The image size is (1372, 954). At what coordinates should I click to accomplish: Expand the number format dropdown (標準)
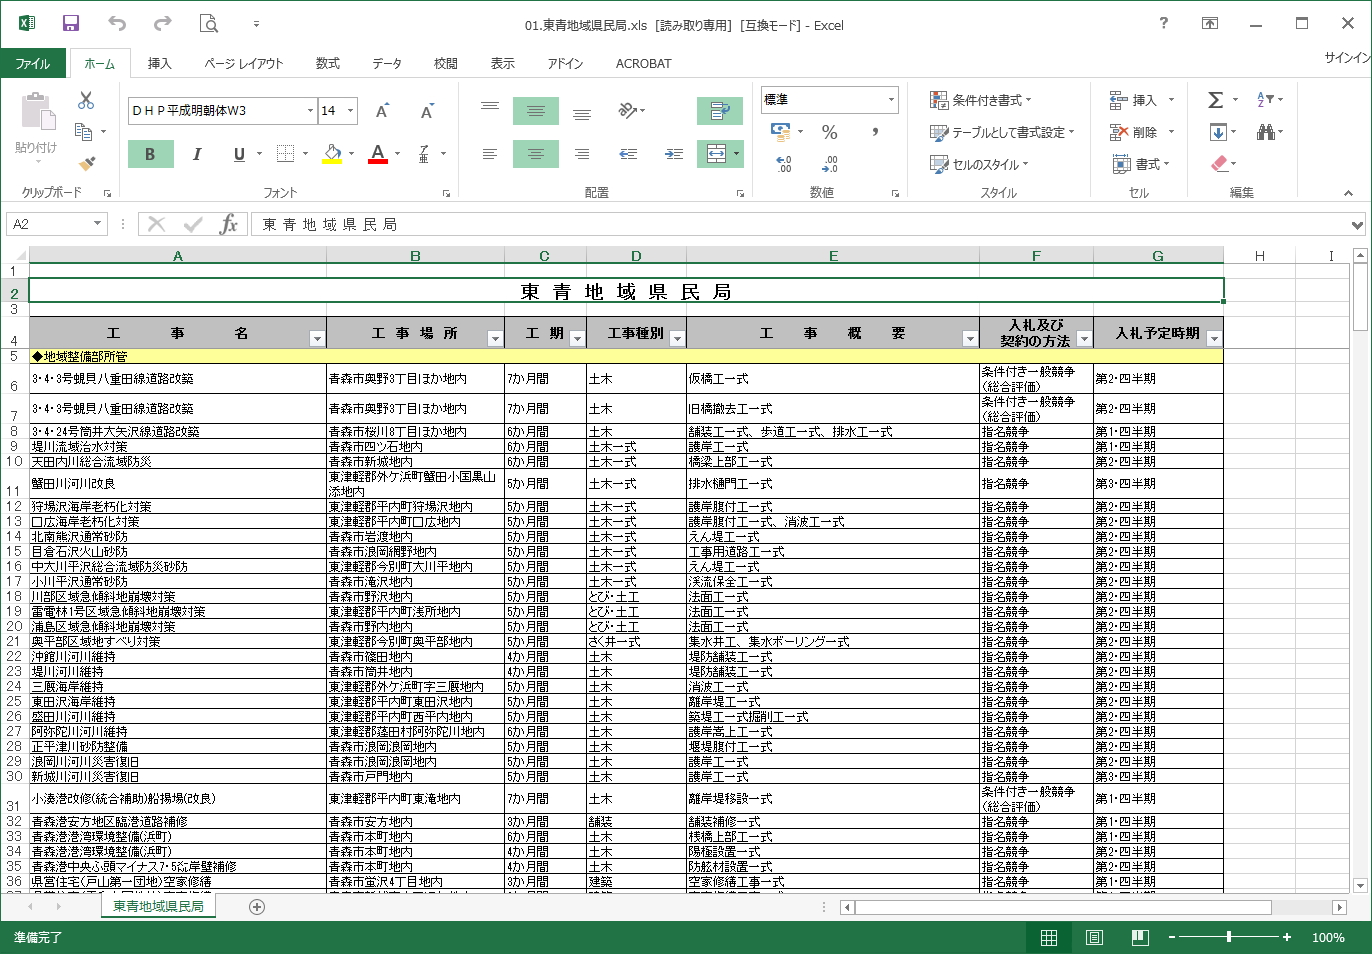[891, 99]
